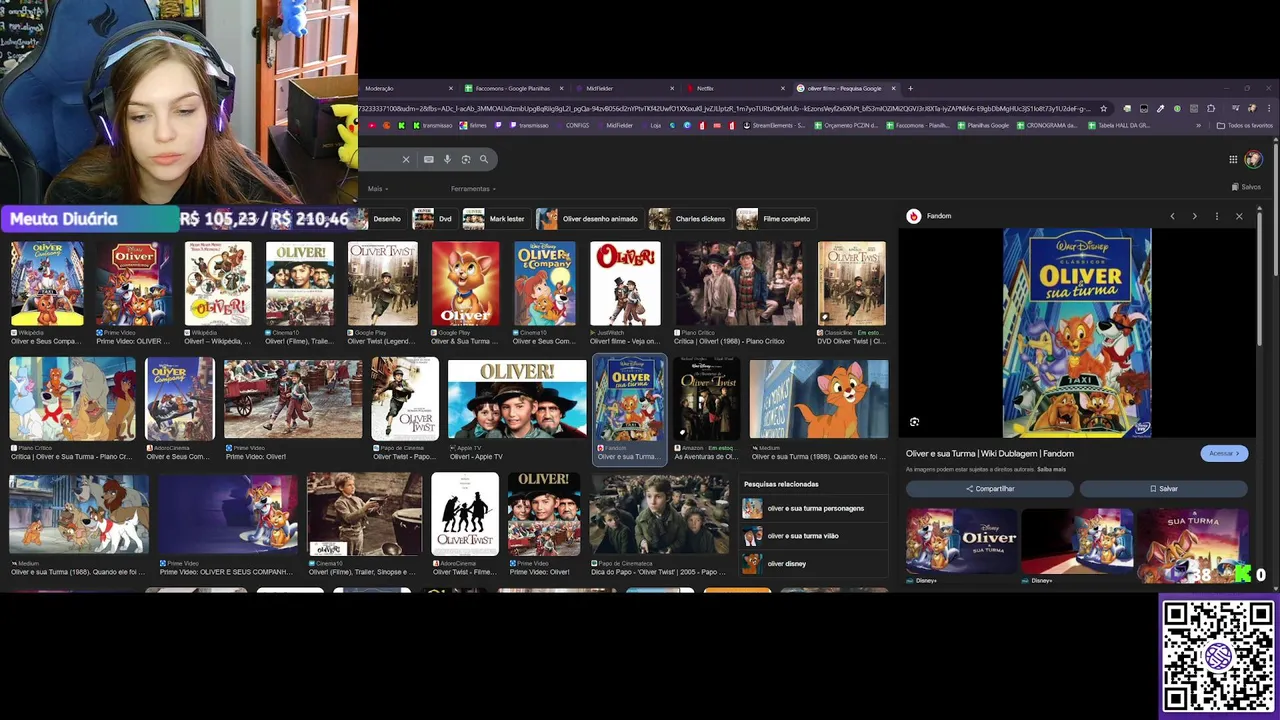This screenshot has width=1280, height=720.
Task: Click the magnifier search button
Action: tap(484, 159)
